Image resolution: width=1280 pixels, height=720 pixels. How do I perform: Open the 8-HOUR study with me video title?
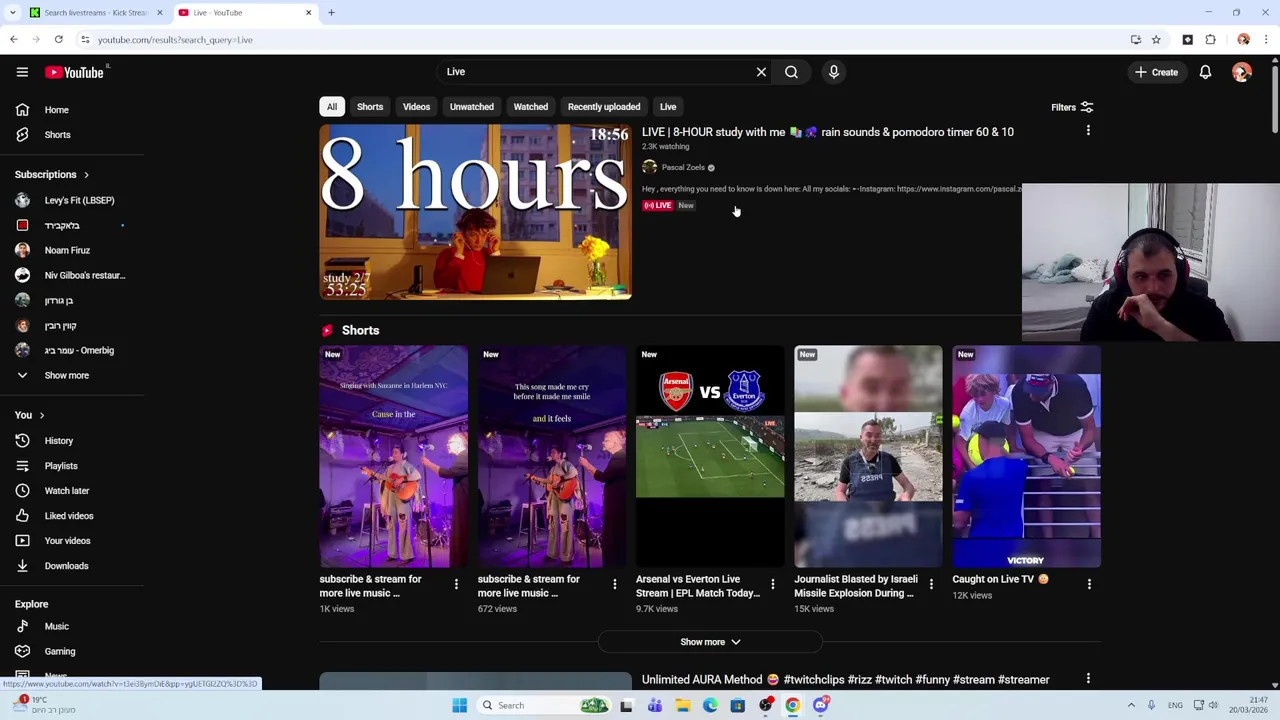(x=827, y=132)
